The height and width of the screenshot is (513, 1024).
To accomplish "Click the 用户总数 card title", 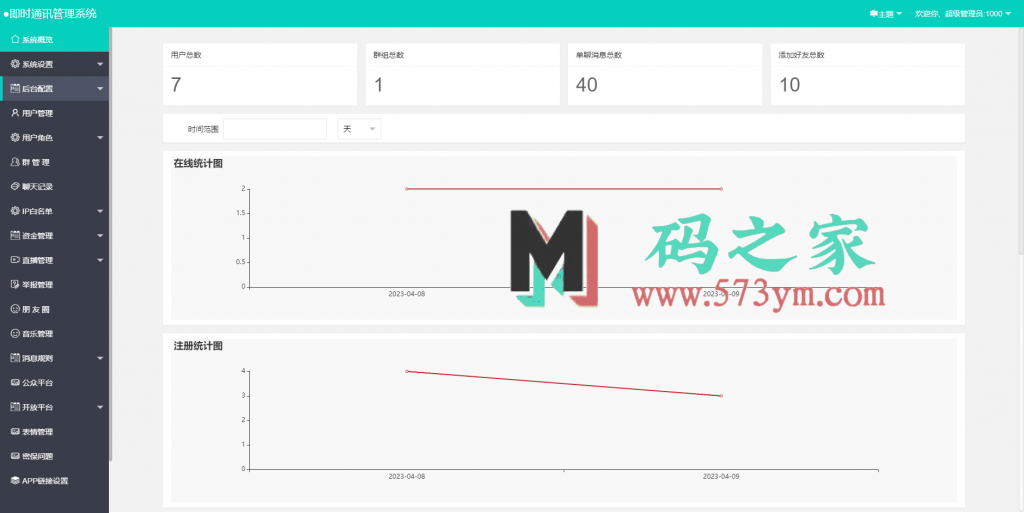I will click(x=186, y=55).
